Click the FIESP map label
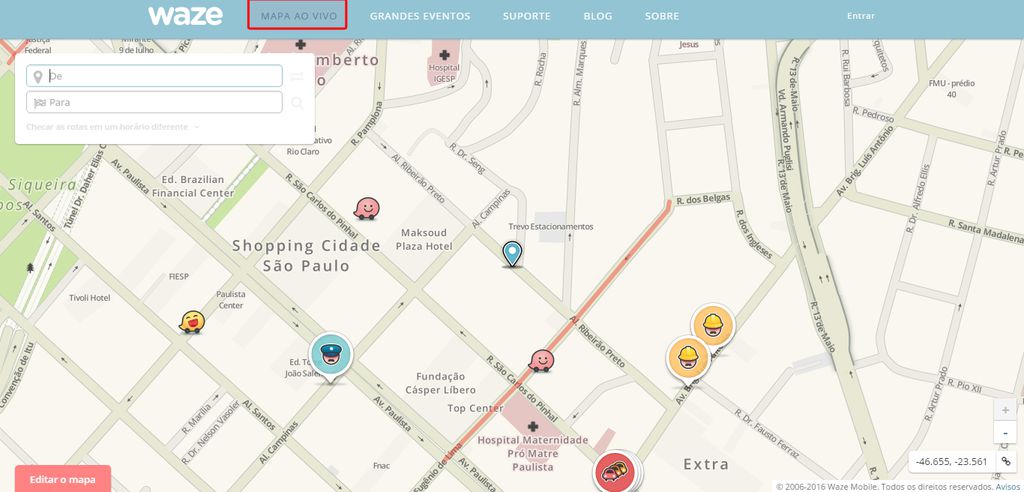Viewport: 1024px width, 492px height. tap(178, 276)
